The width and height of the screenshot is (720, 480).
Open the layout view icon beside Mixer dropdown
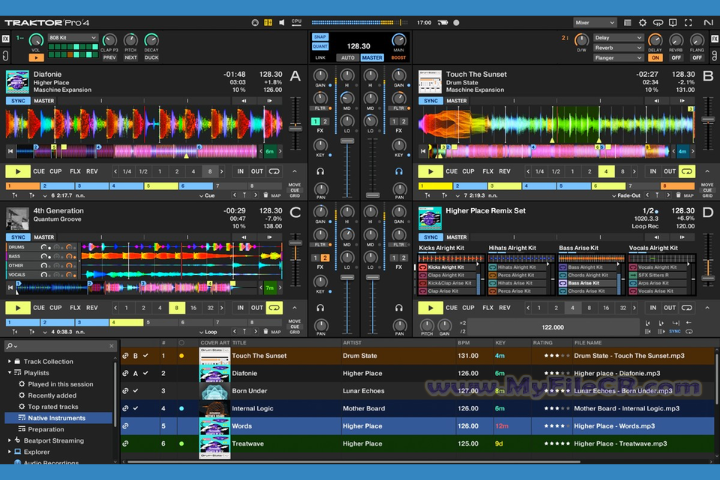click(627, 23)
